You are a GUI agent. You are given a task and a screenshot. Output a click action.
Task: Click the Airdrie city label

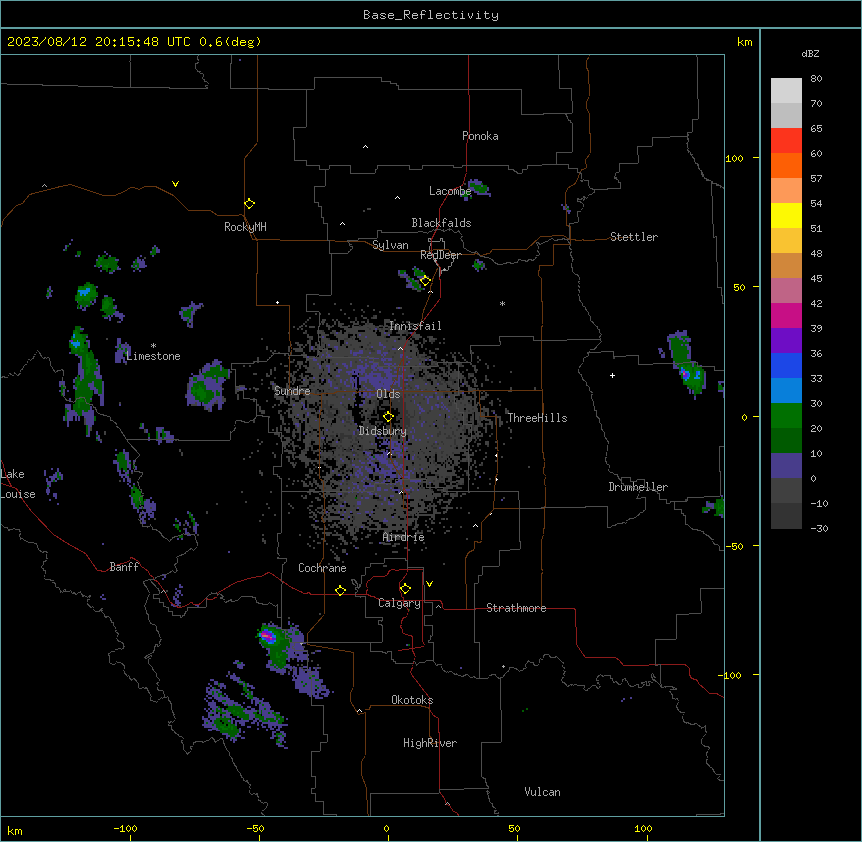click(404, 537)
